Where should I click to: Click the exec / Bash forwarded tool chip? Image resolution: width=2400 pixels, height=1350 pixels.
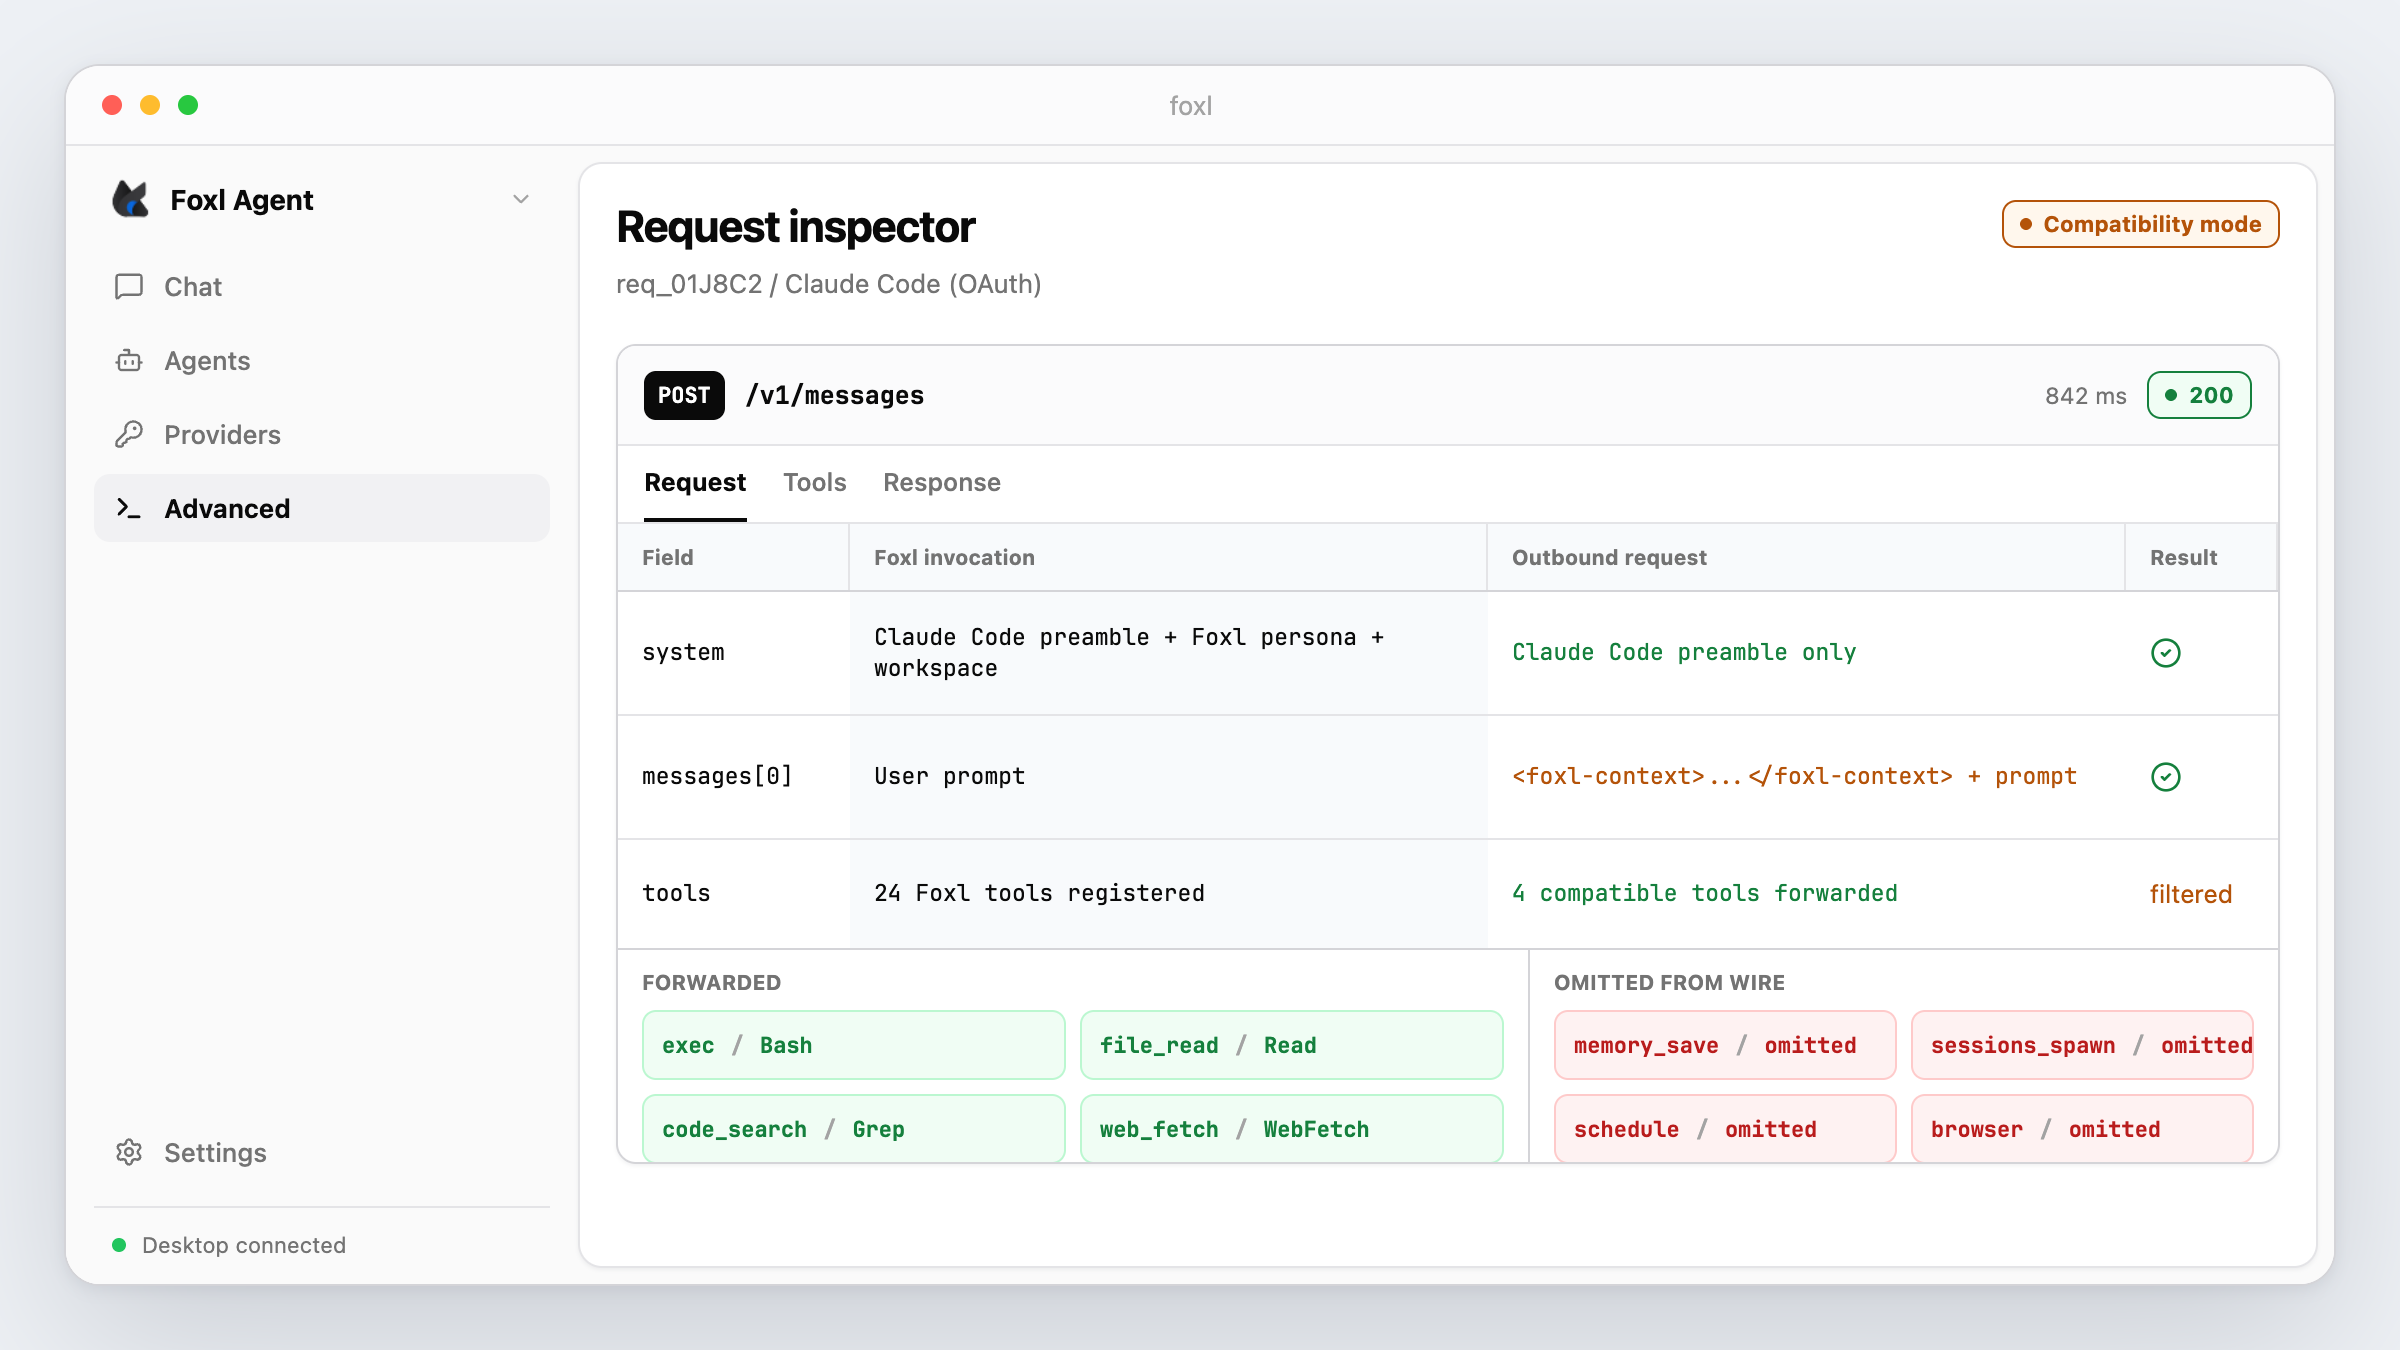coord(854,1045)
